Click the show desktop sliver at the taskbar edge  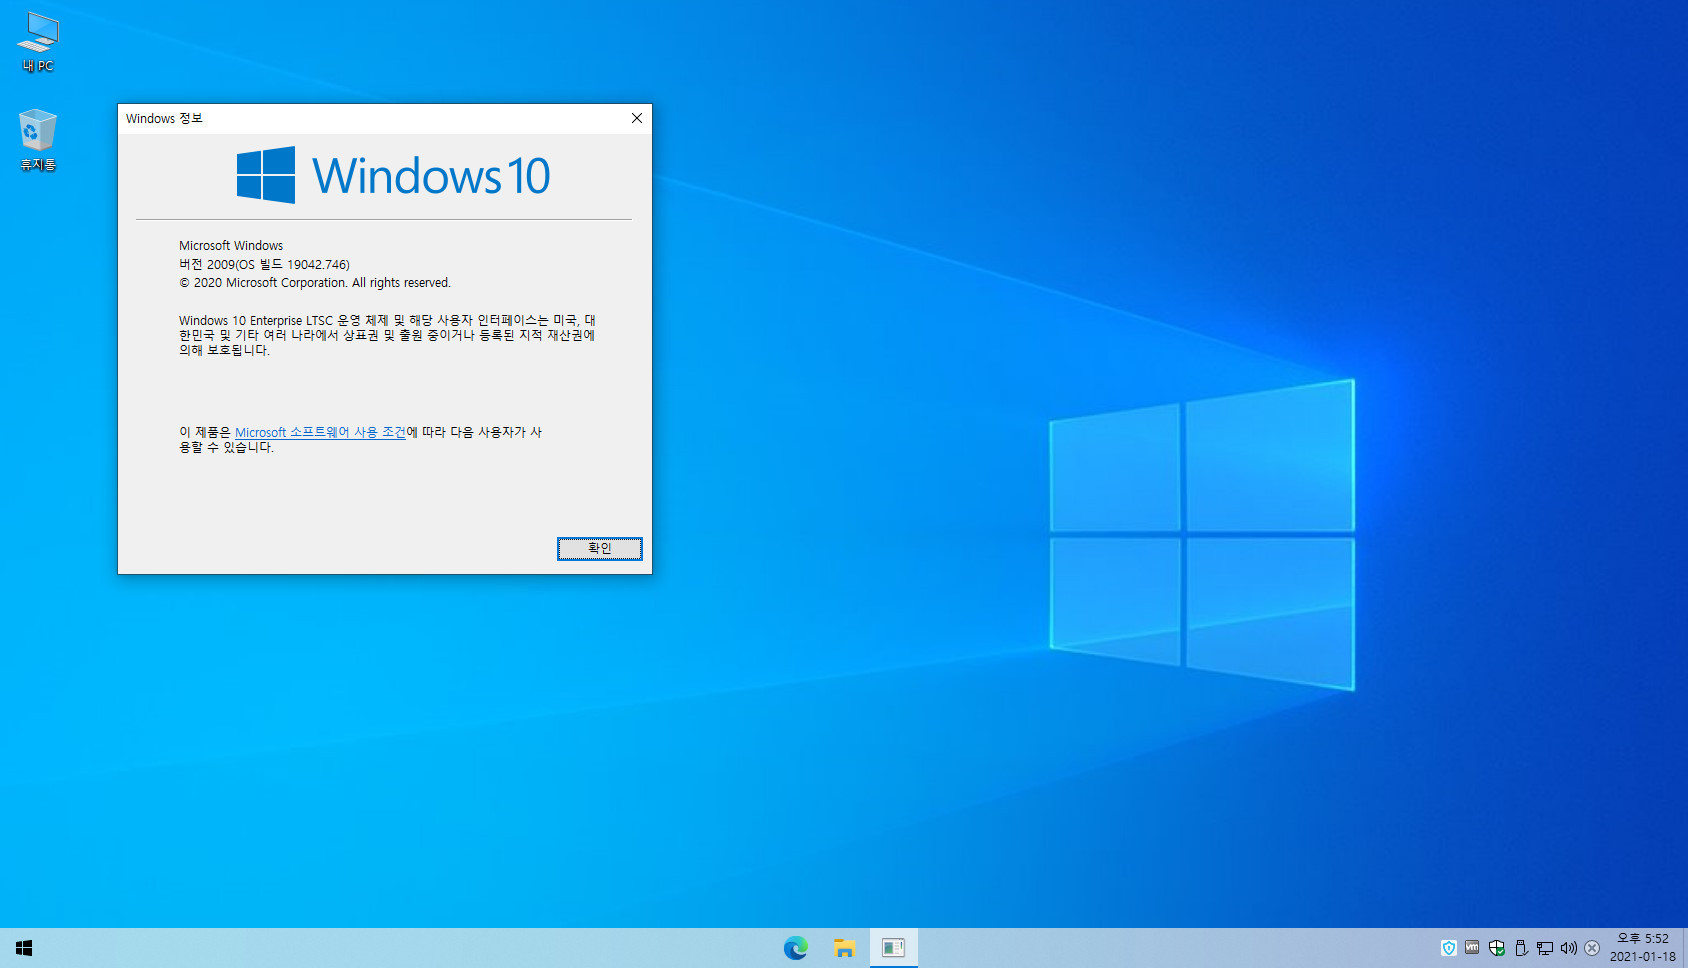(1685, 948)
